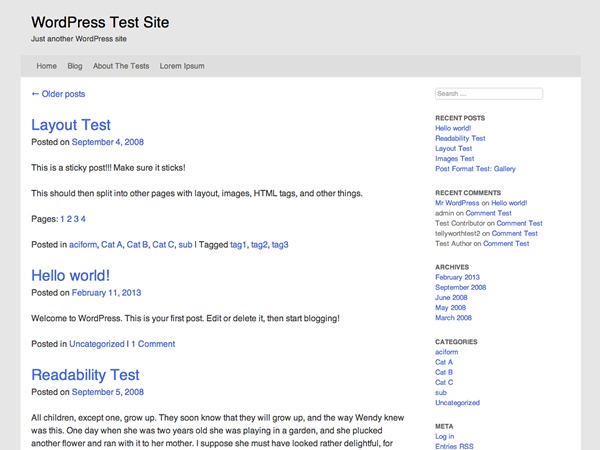Open sub in sidebar Categories
The height and width of the screenshot is (450, 600).
[441, 393]
